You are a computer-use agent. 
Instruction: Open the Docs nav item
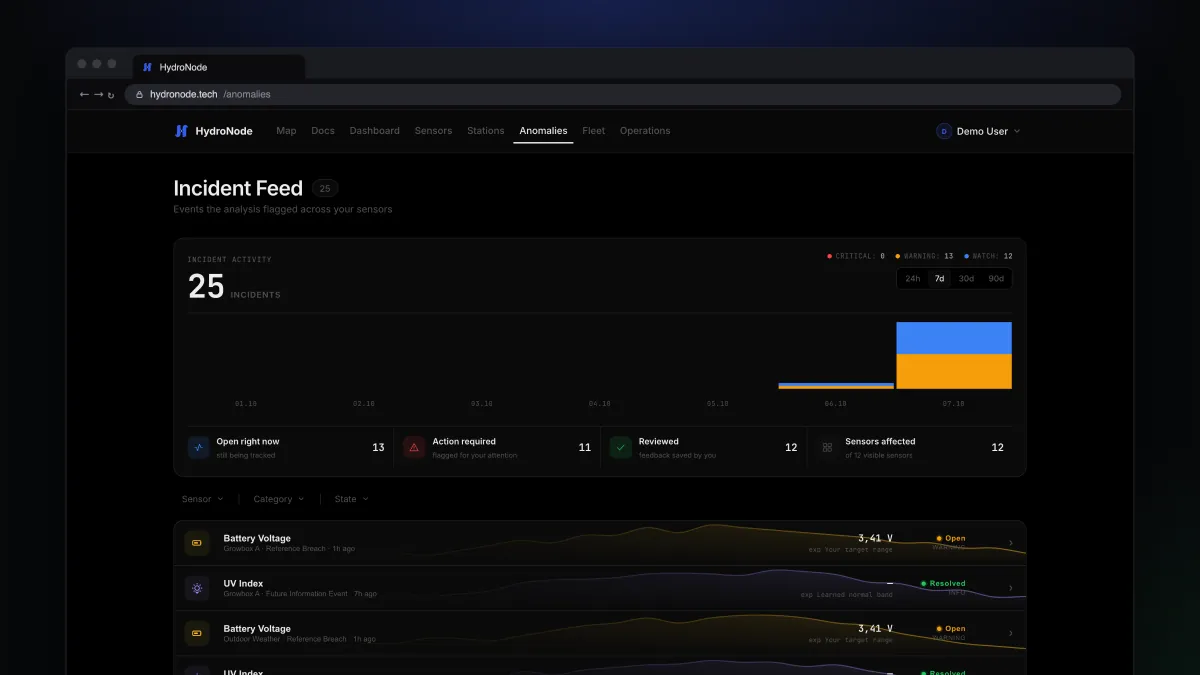click(x=323, y=131)
